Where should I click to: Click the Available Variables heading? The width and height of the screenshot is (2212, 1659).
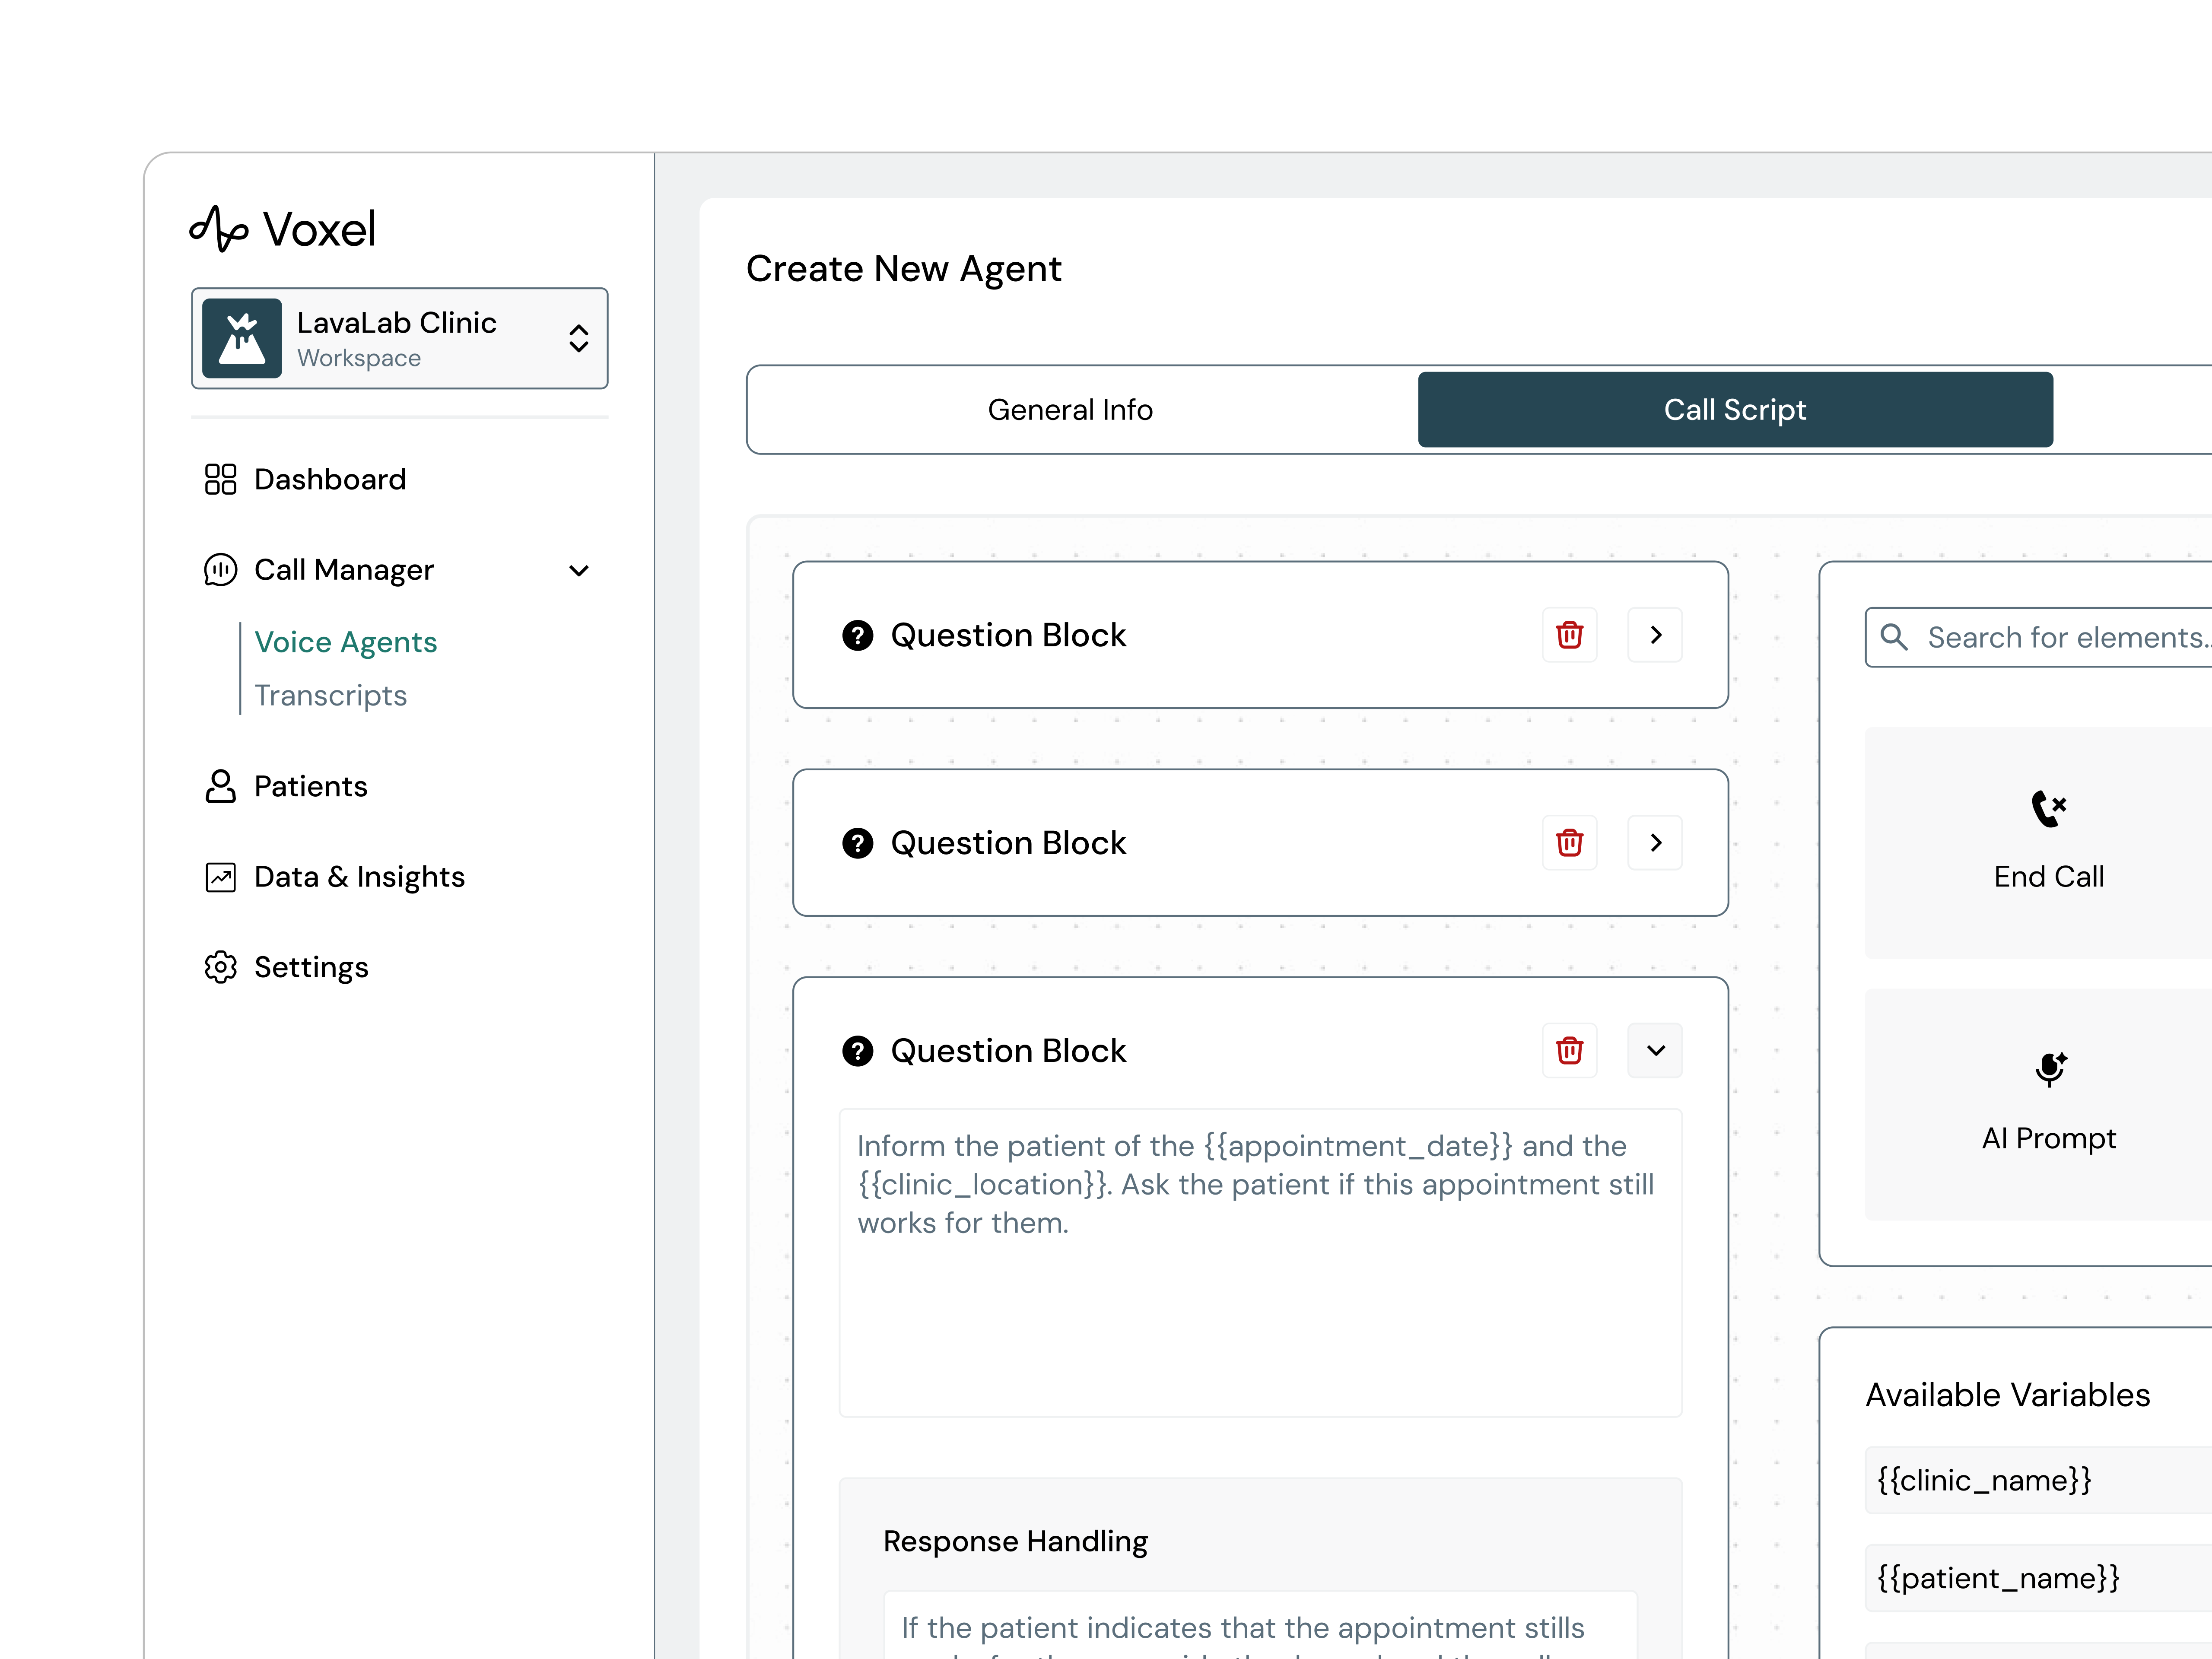[x=2008, y=1395]
